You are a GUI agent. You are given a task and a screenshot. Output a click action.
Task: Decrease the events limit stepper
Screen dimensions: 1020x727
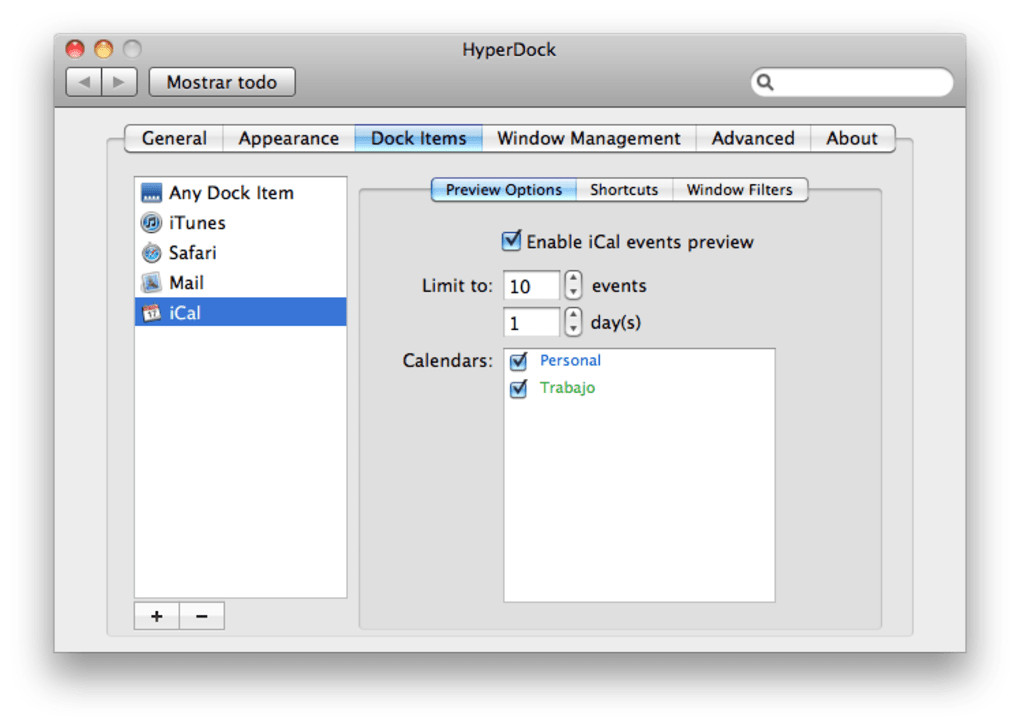pyautogui.click(x=573, y=292)
